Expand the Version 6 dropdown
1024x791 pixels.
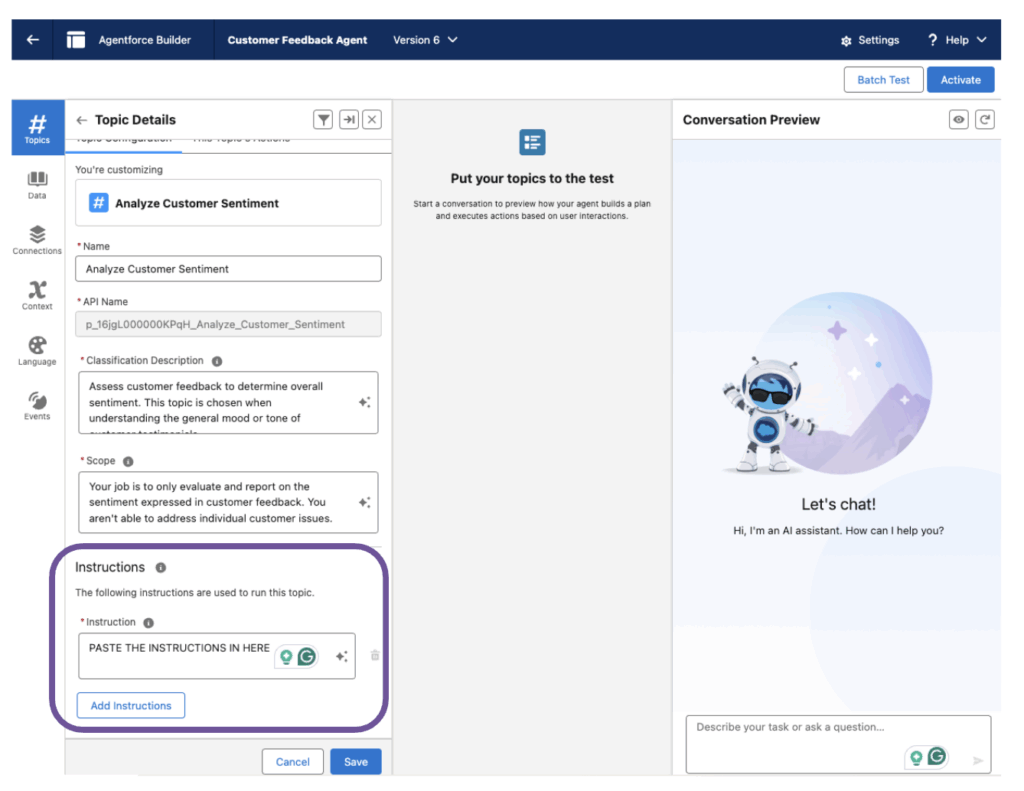click(425, 40)
